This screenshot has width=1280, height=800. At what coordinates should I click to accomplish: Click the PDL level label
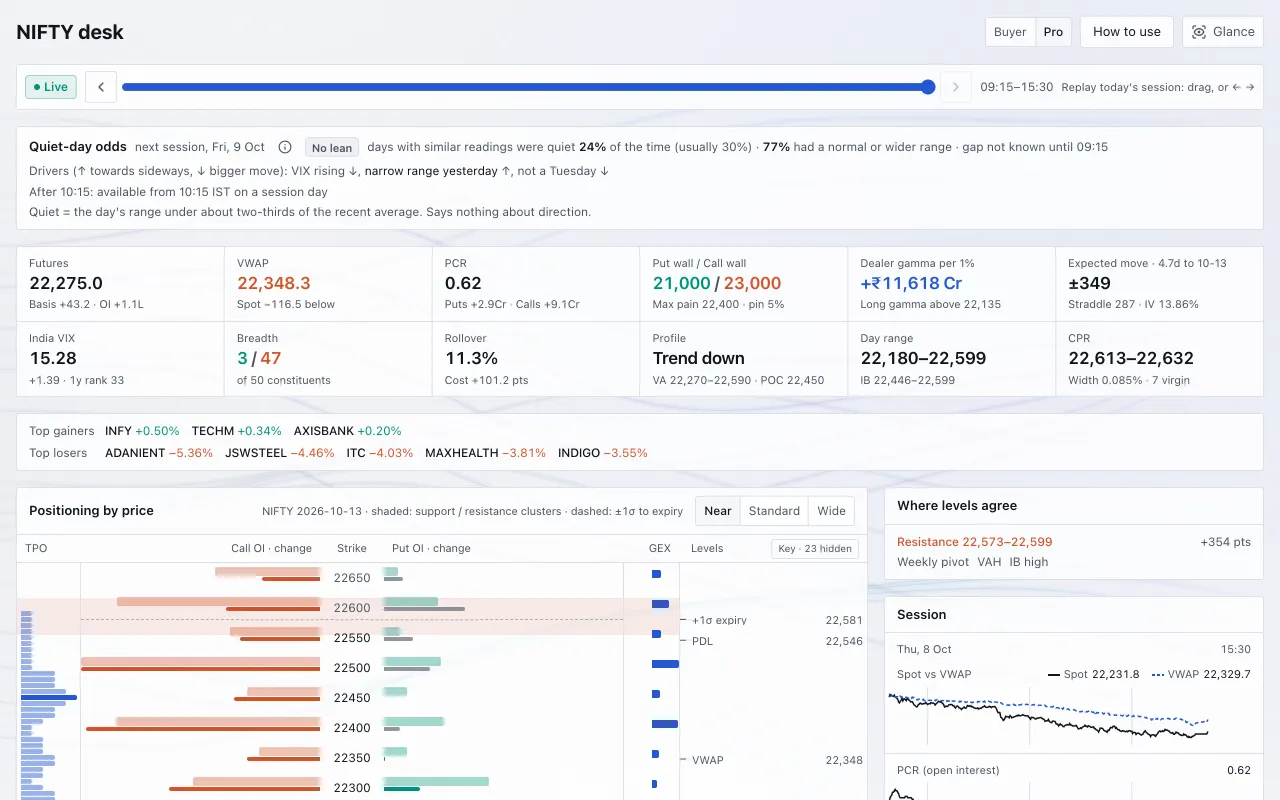702,641
